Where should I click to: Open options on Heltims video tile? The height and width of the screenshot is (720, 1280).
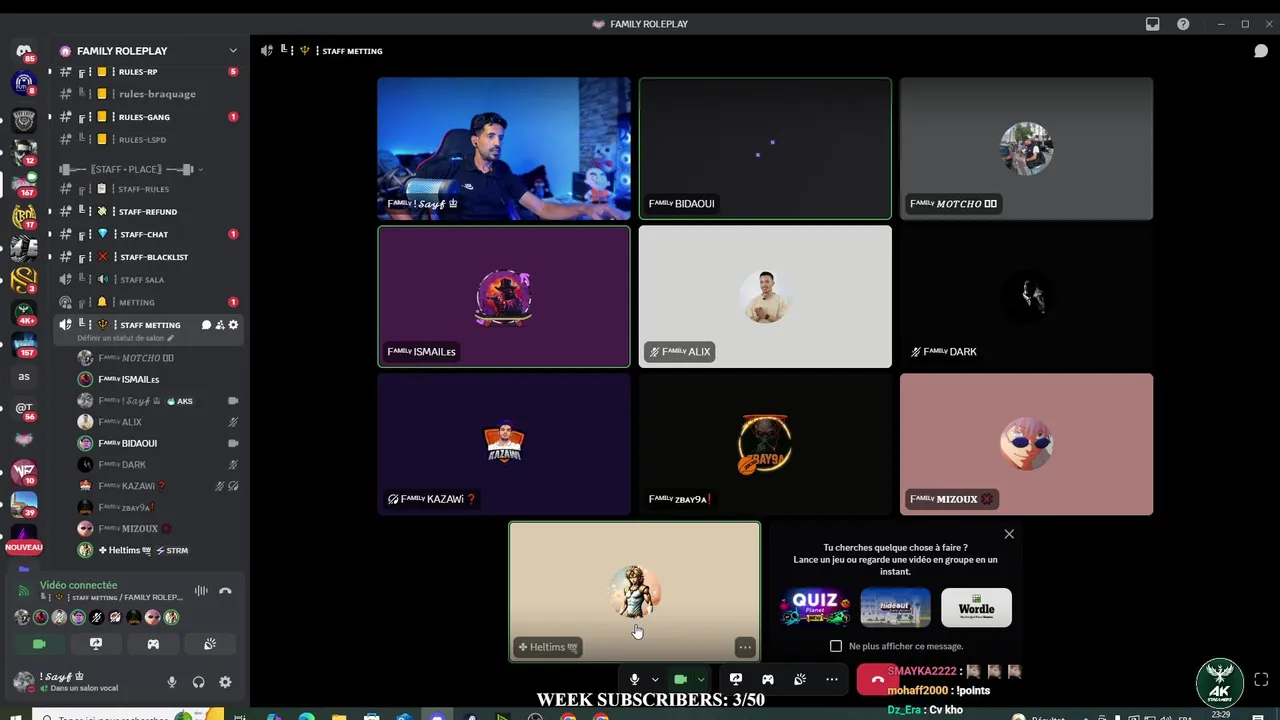pos(745,647)
